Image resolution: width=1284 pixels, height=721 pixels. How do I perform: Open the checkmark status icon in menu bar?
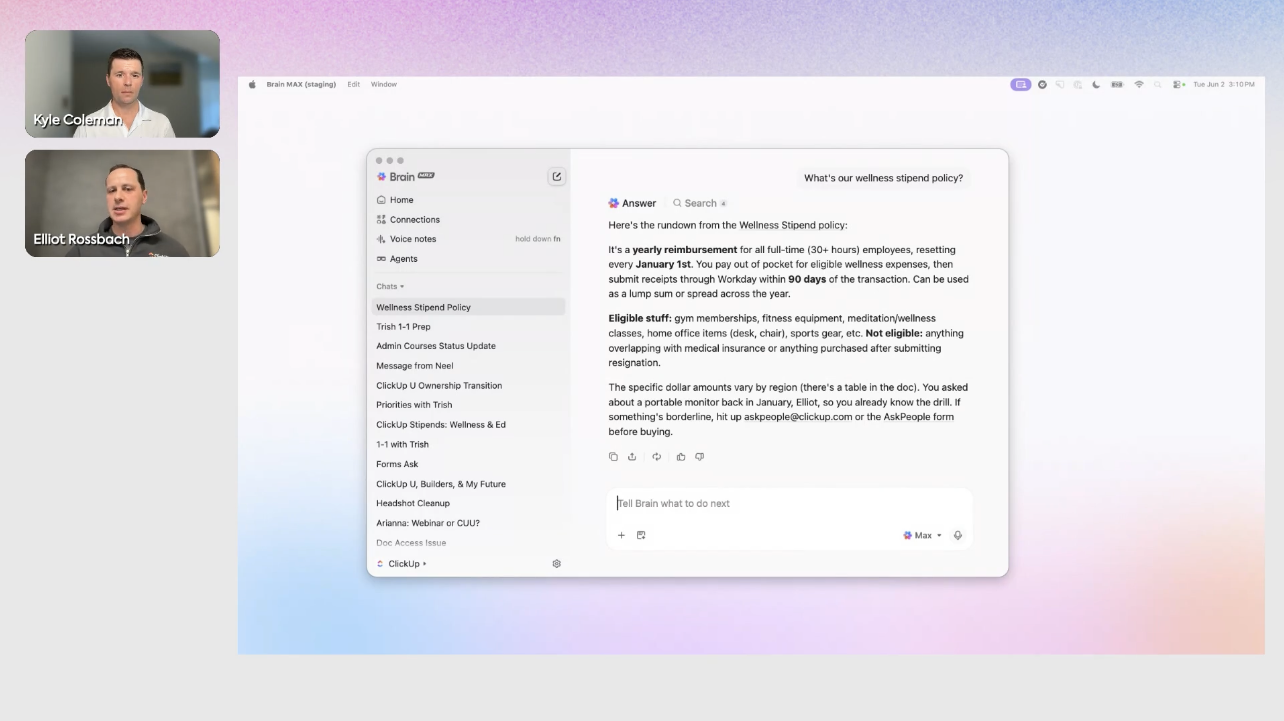click(x=1042, y=85)
